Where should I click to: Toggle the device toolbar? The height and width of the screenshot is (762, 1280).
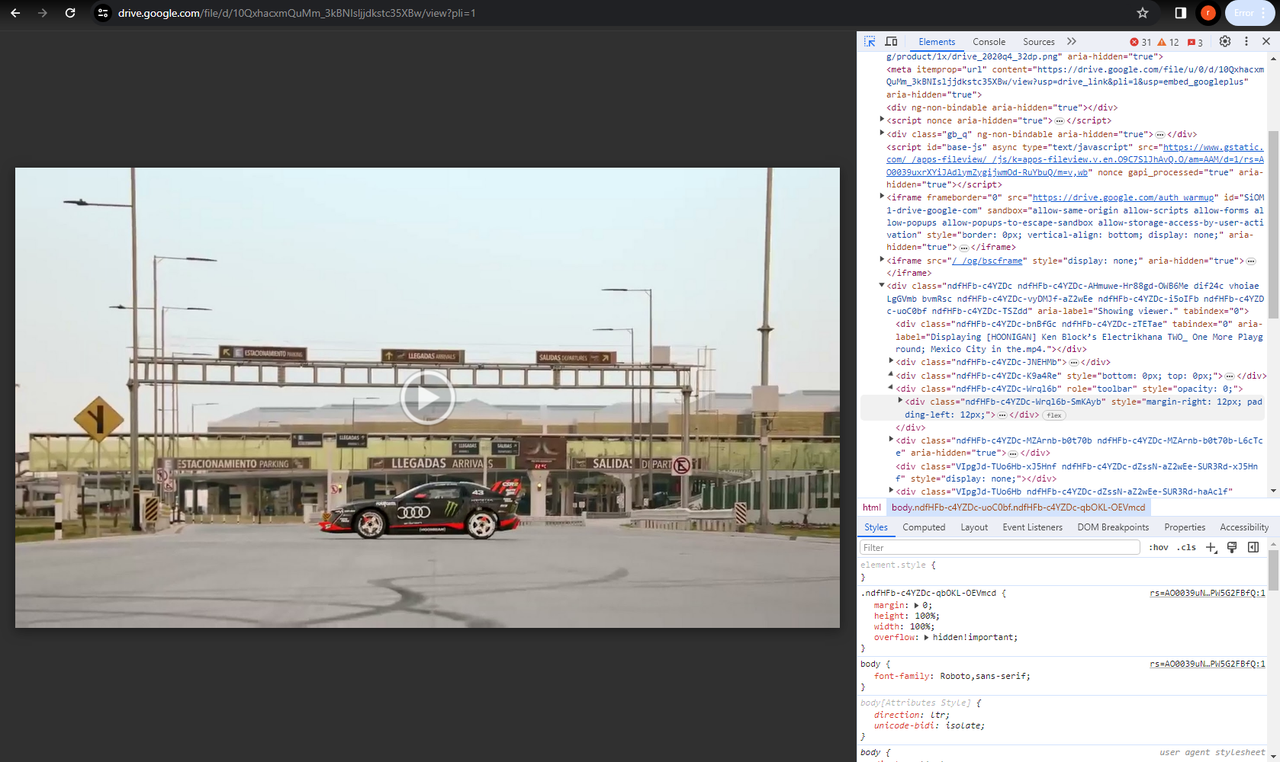coord(891,41)
